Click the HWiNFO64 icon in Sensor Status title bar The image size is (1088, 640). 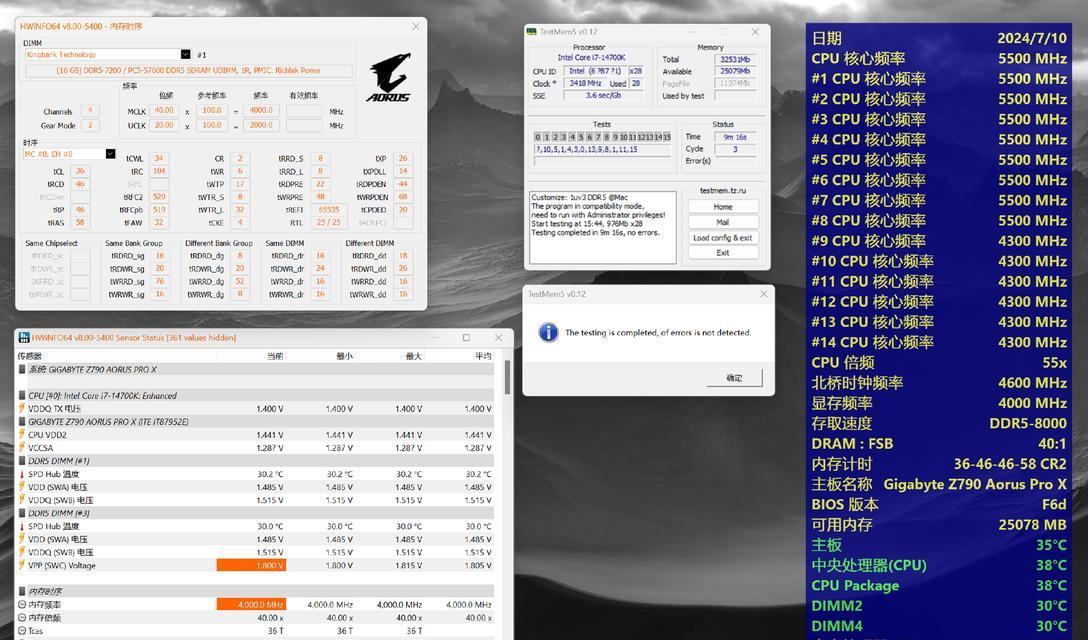click(24, 337)
